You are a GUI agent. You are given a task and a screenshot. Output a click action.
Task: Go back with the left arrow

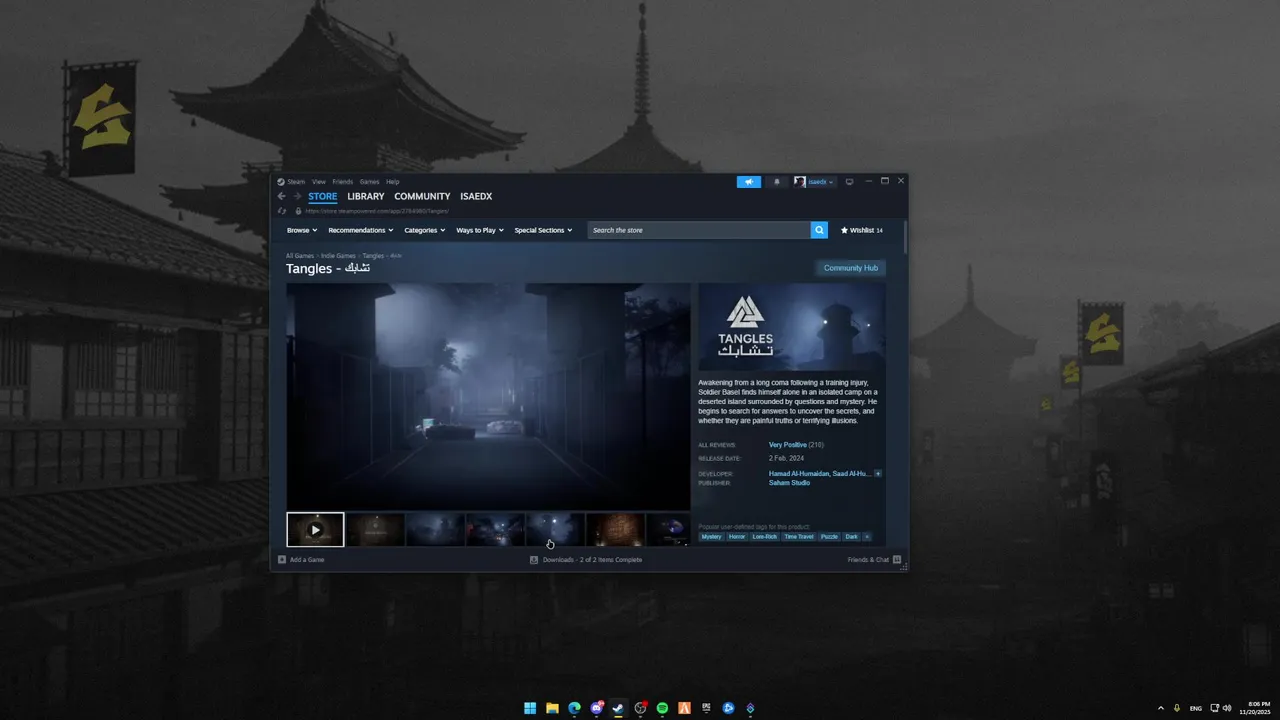coord(281,197)
